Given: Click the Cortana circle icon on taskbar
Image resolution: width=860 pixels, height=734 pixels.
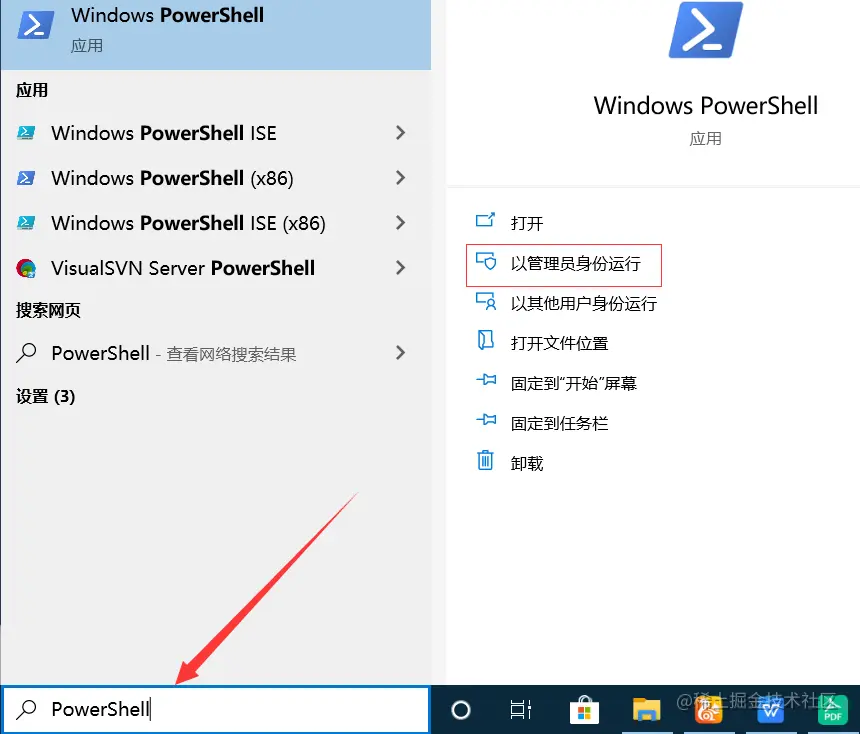Looking at the screenshot, I should 461,709.
